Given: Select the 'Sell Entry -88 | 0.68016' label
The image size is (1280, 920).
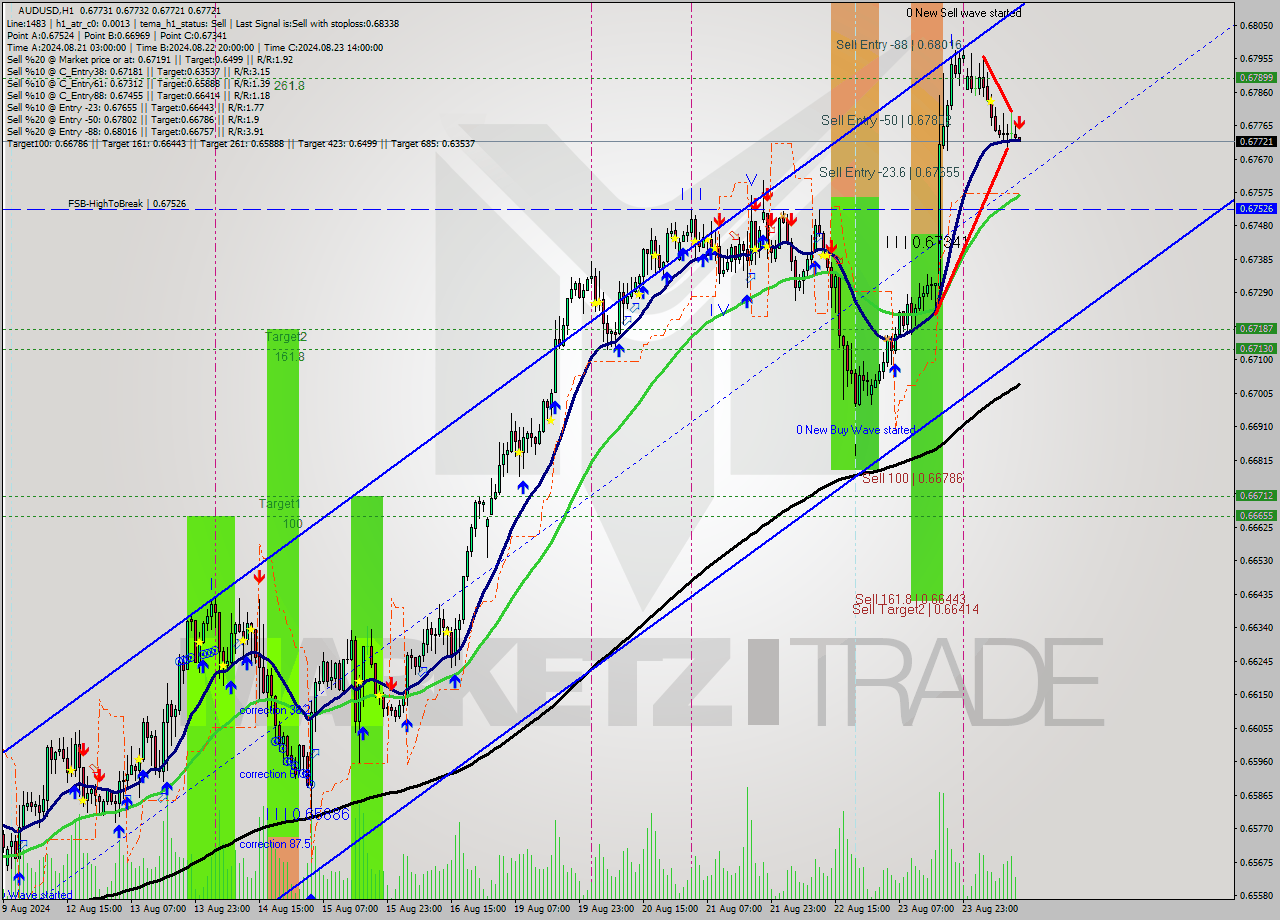Looking at the screenshot, I should [x=898, y=44].
